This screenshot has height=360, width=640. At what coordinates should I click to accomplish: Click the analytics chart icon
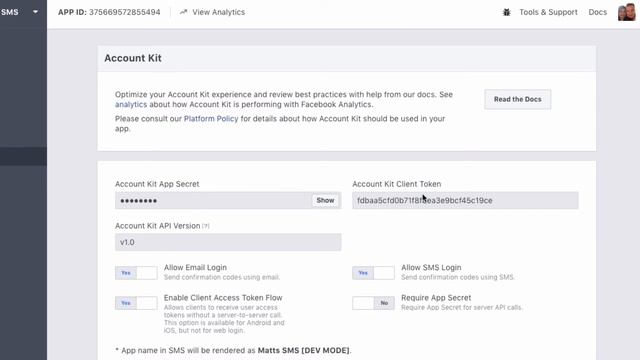pos(184,12)
